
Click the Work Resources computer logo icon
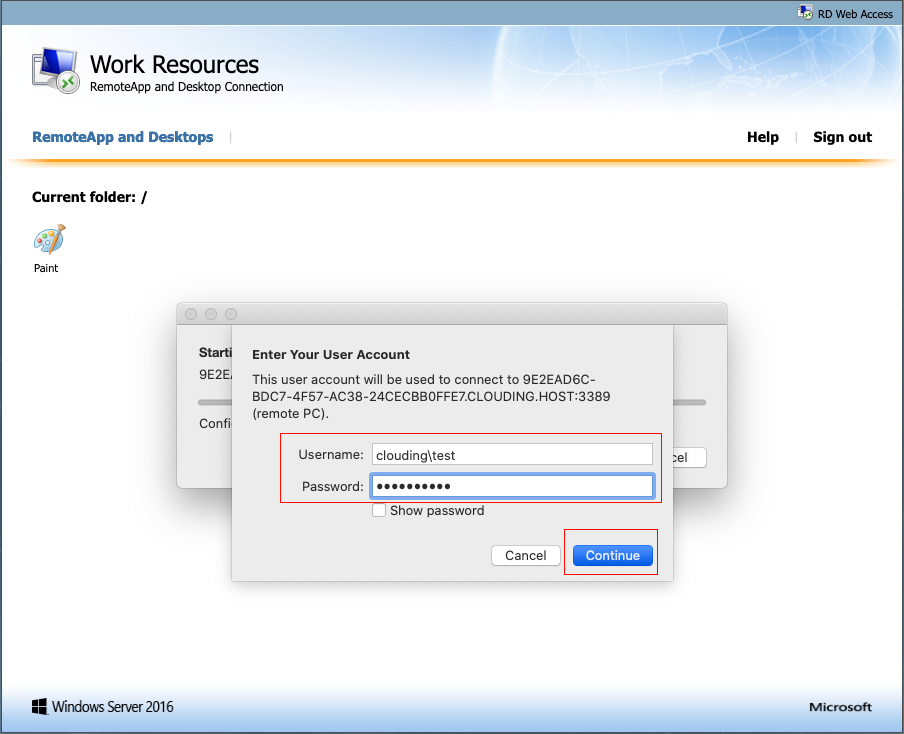56,70
